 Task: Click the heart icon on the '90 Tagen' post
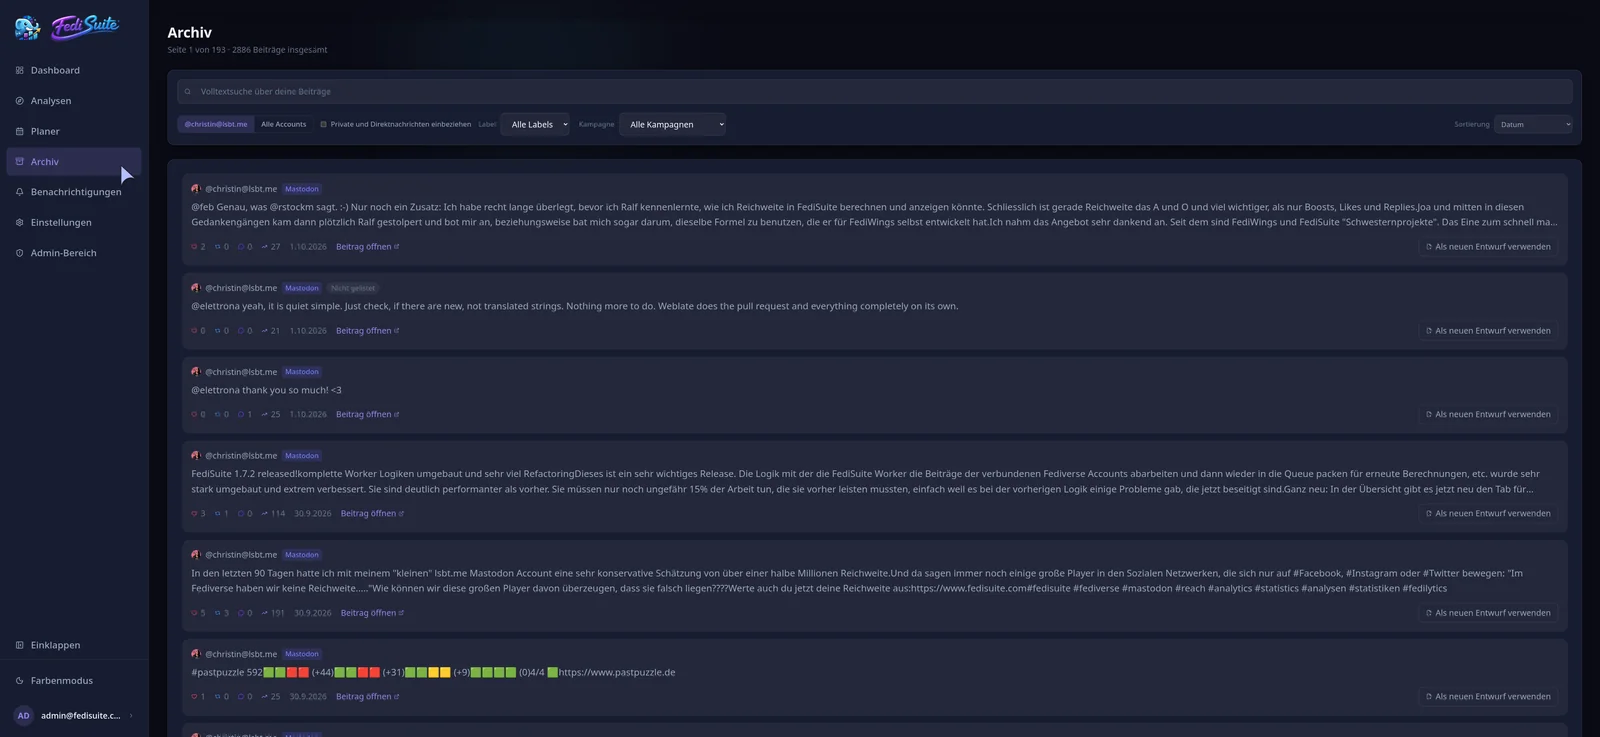pyautogui.click(x=194, y=613)
